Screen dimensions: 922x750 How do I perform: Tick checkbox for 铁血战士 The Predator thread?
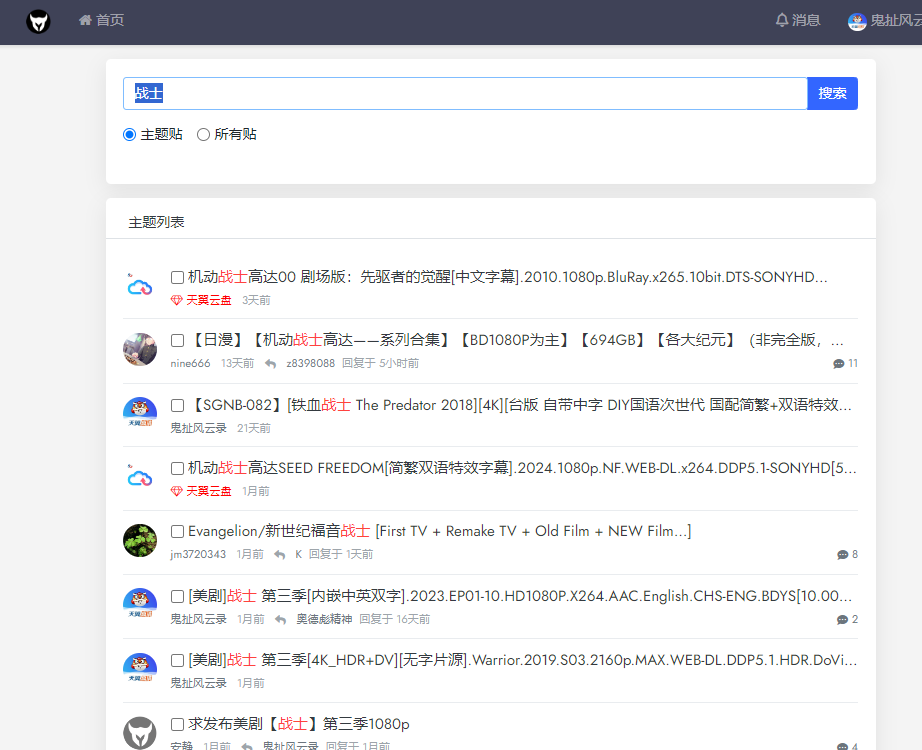(x=177, y=405)
